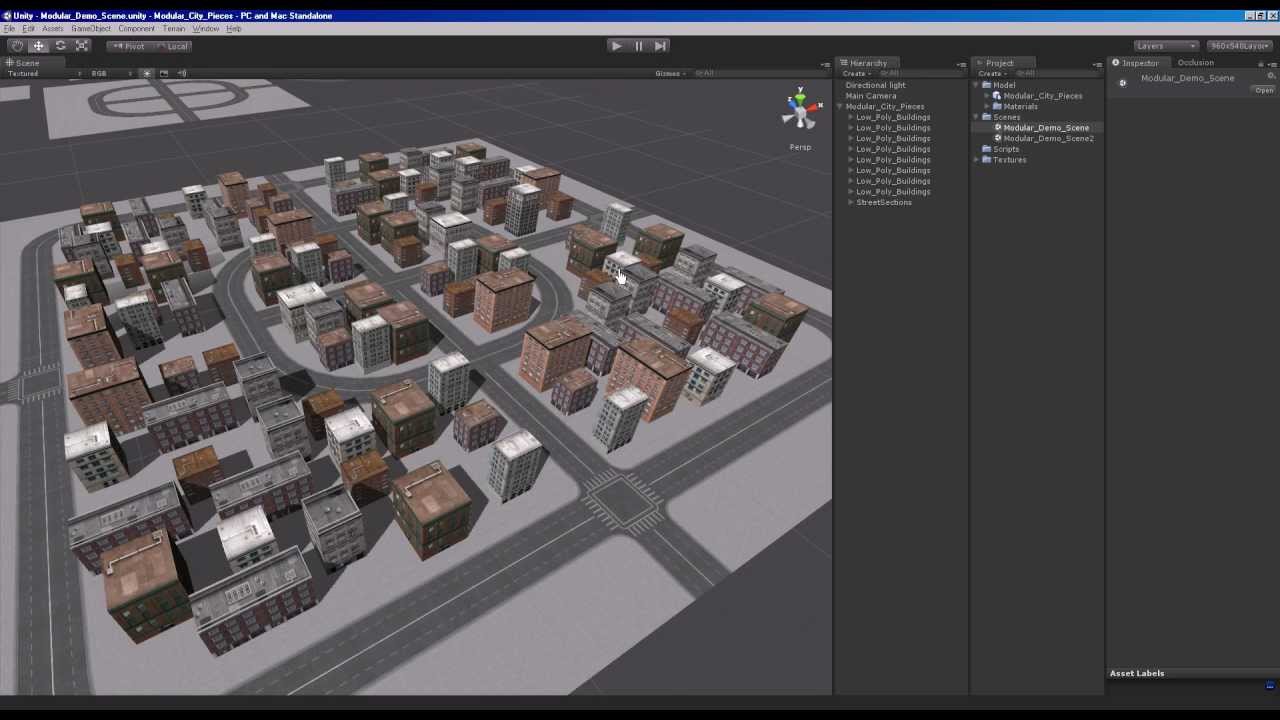Open the Window menu
The image size is (1280, 720).
[205, 28]
